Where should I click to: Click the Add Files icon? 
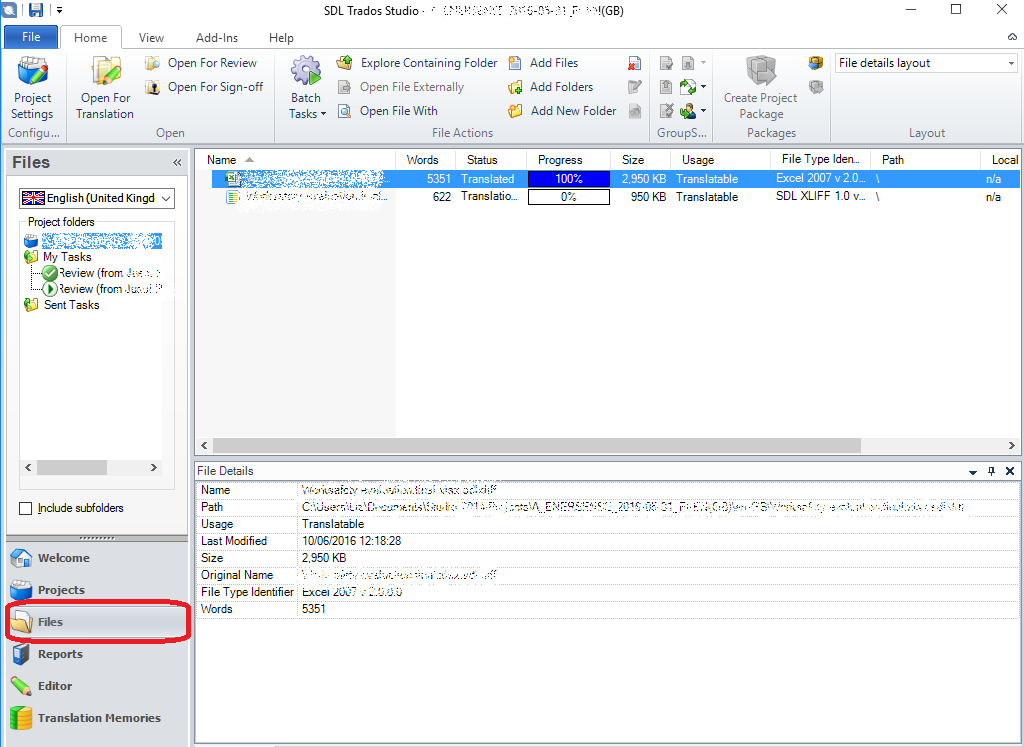click(x=516, y=63)
